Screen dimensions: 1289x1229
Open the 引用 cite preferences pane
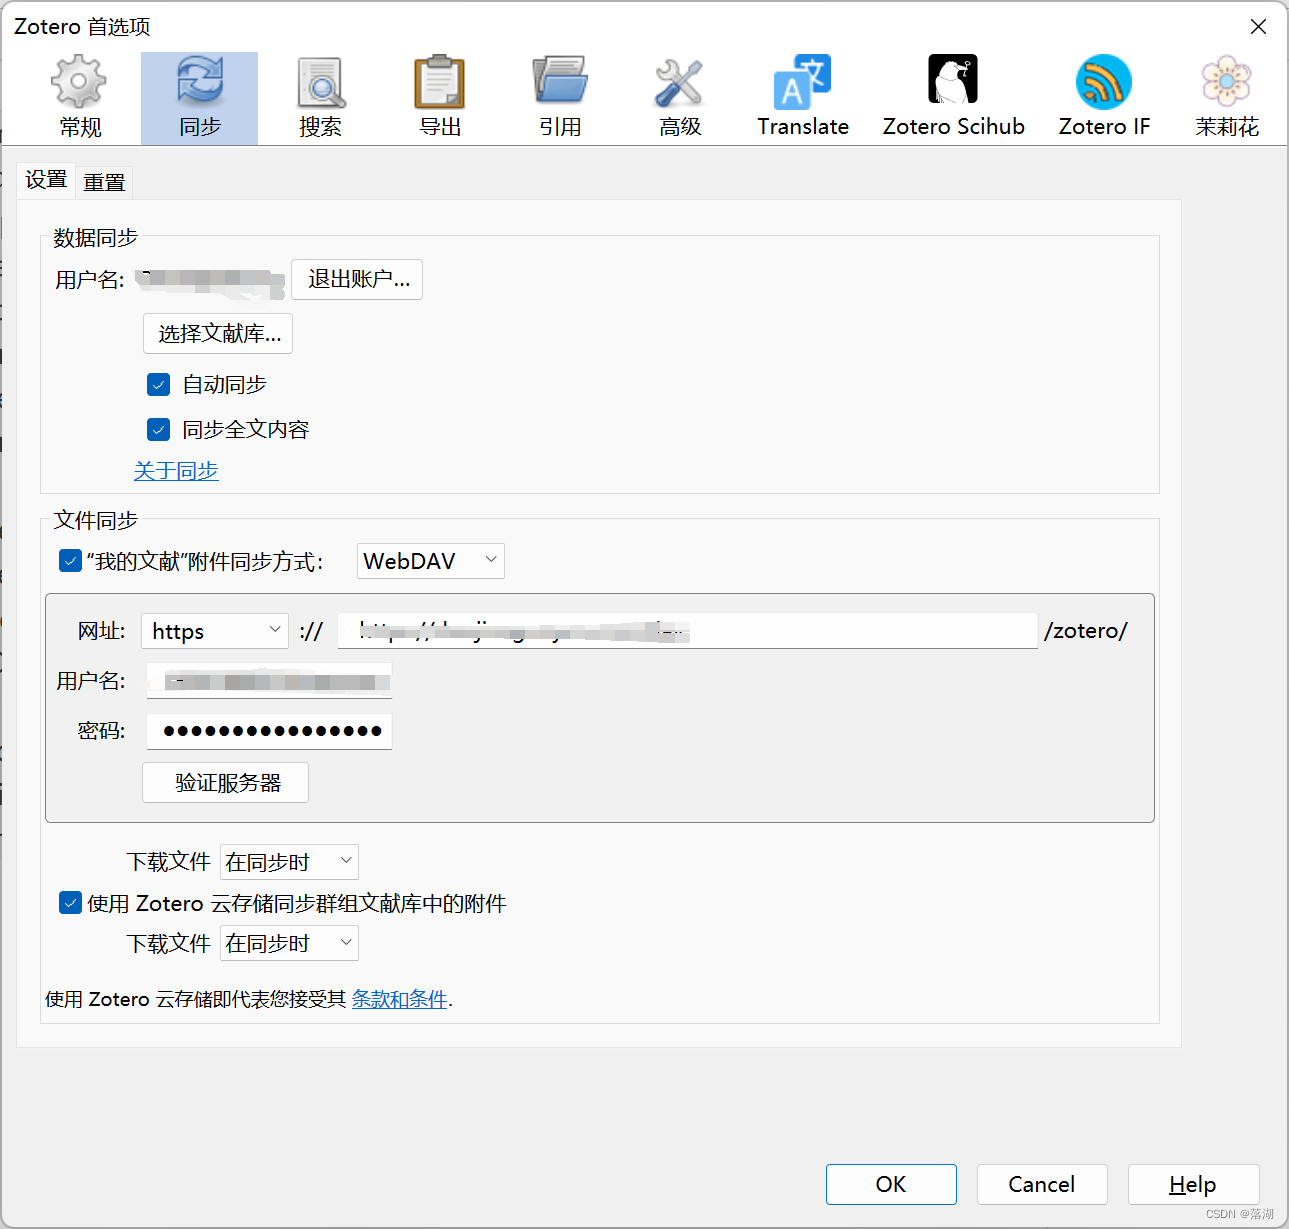(x=560, y=98)
